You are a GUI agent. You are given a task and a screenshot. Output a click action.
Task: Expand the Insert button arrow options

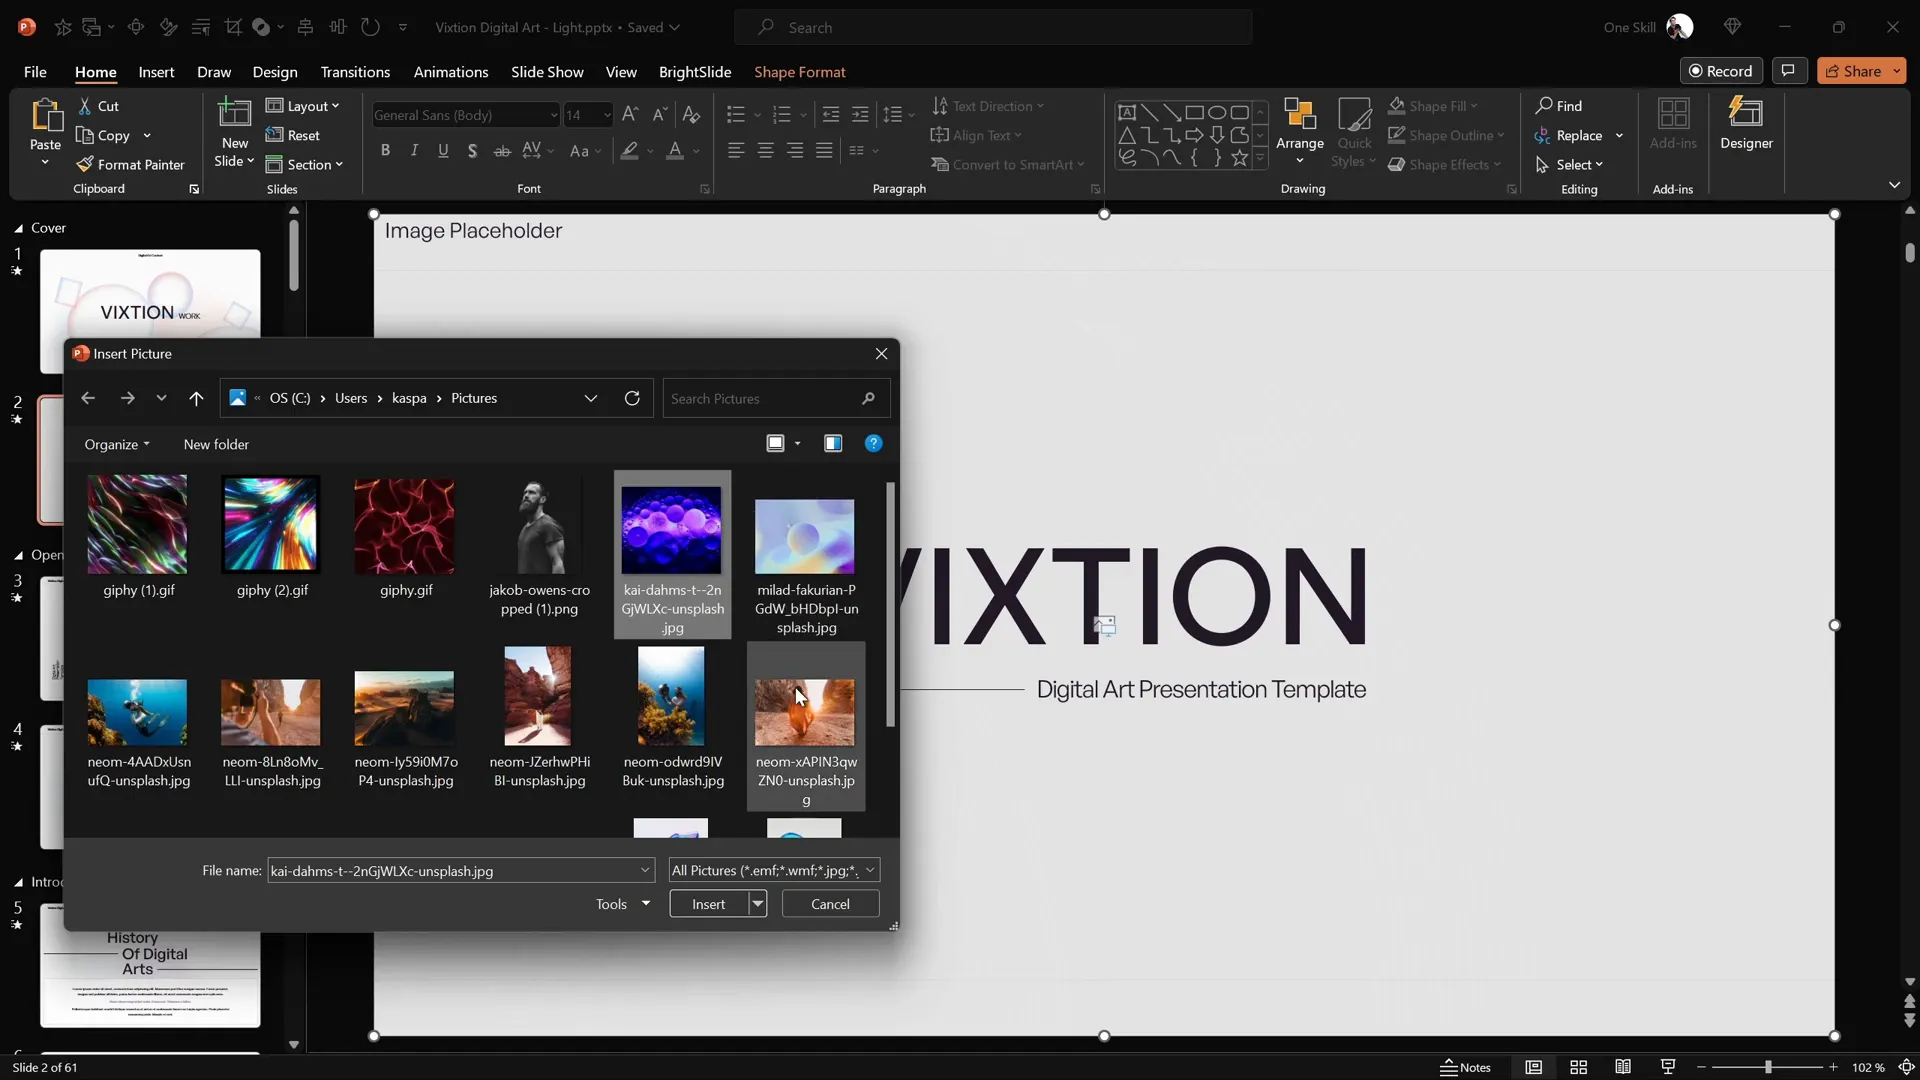click(x=758, y=904)
